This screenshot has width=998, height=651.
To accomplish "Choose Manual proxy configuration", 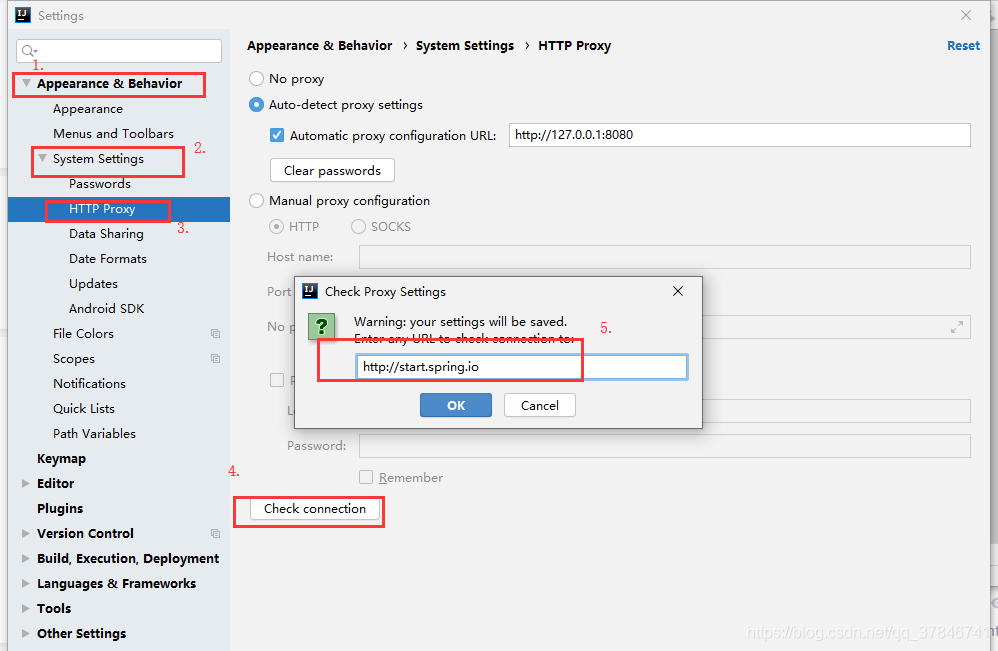I will point(256,200).
